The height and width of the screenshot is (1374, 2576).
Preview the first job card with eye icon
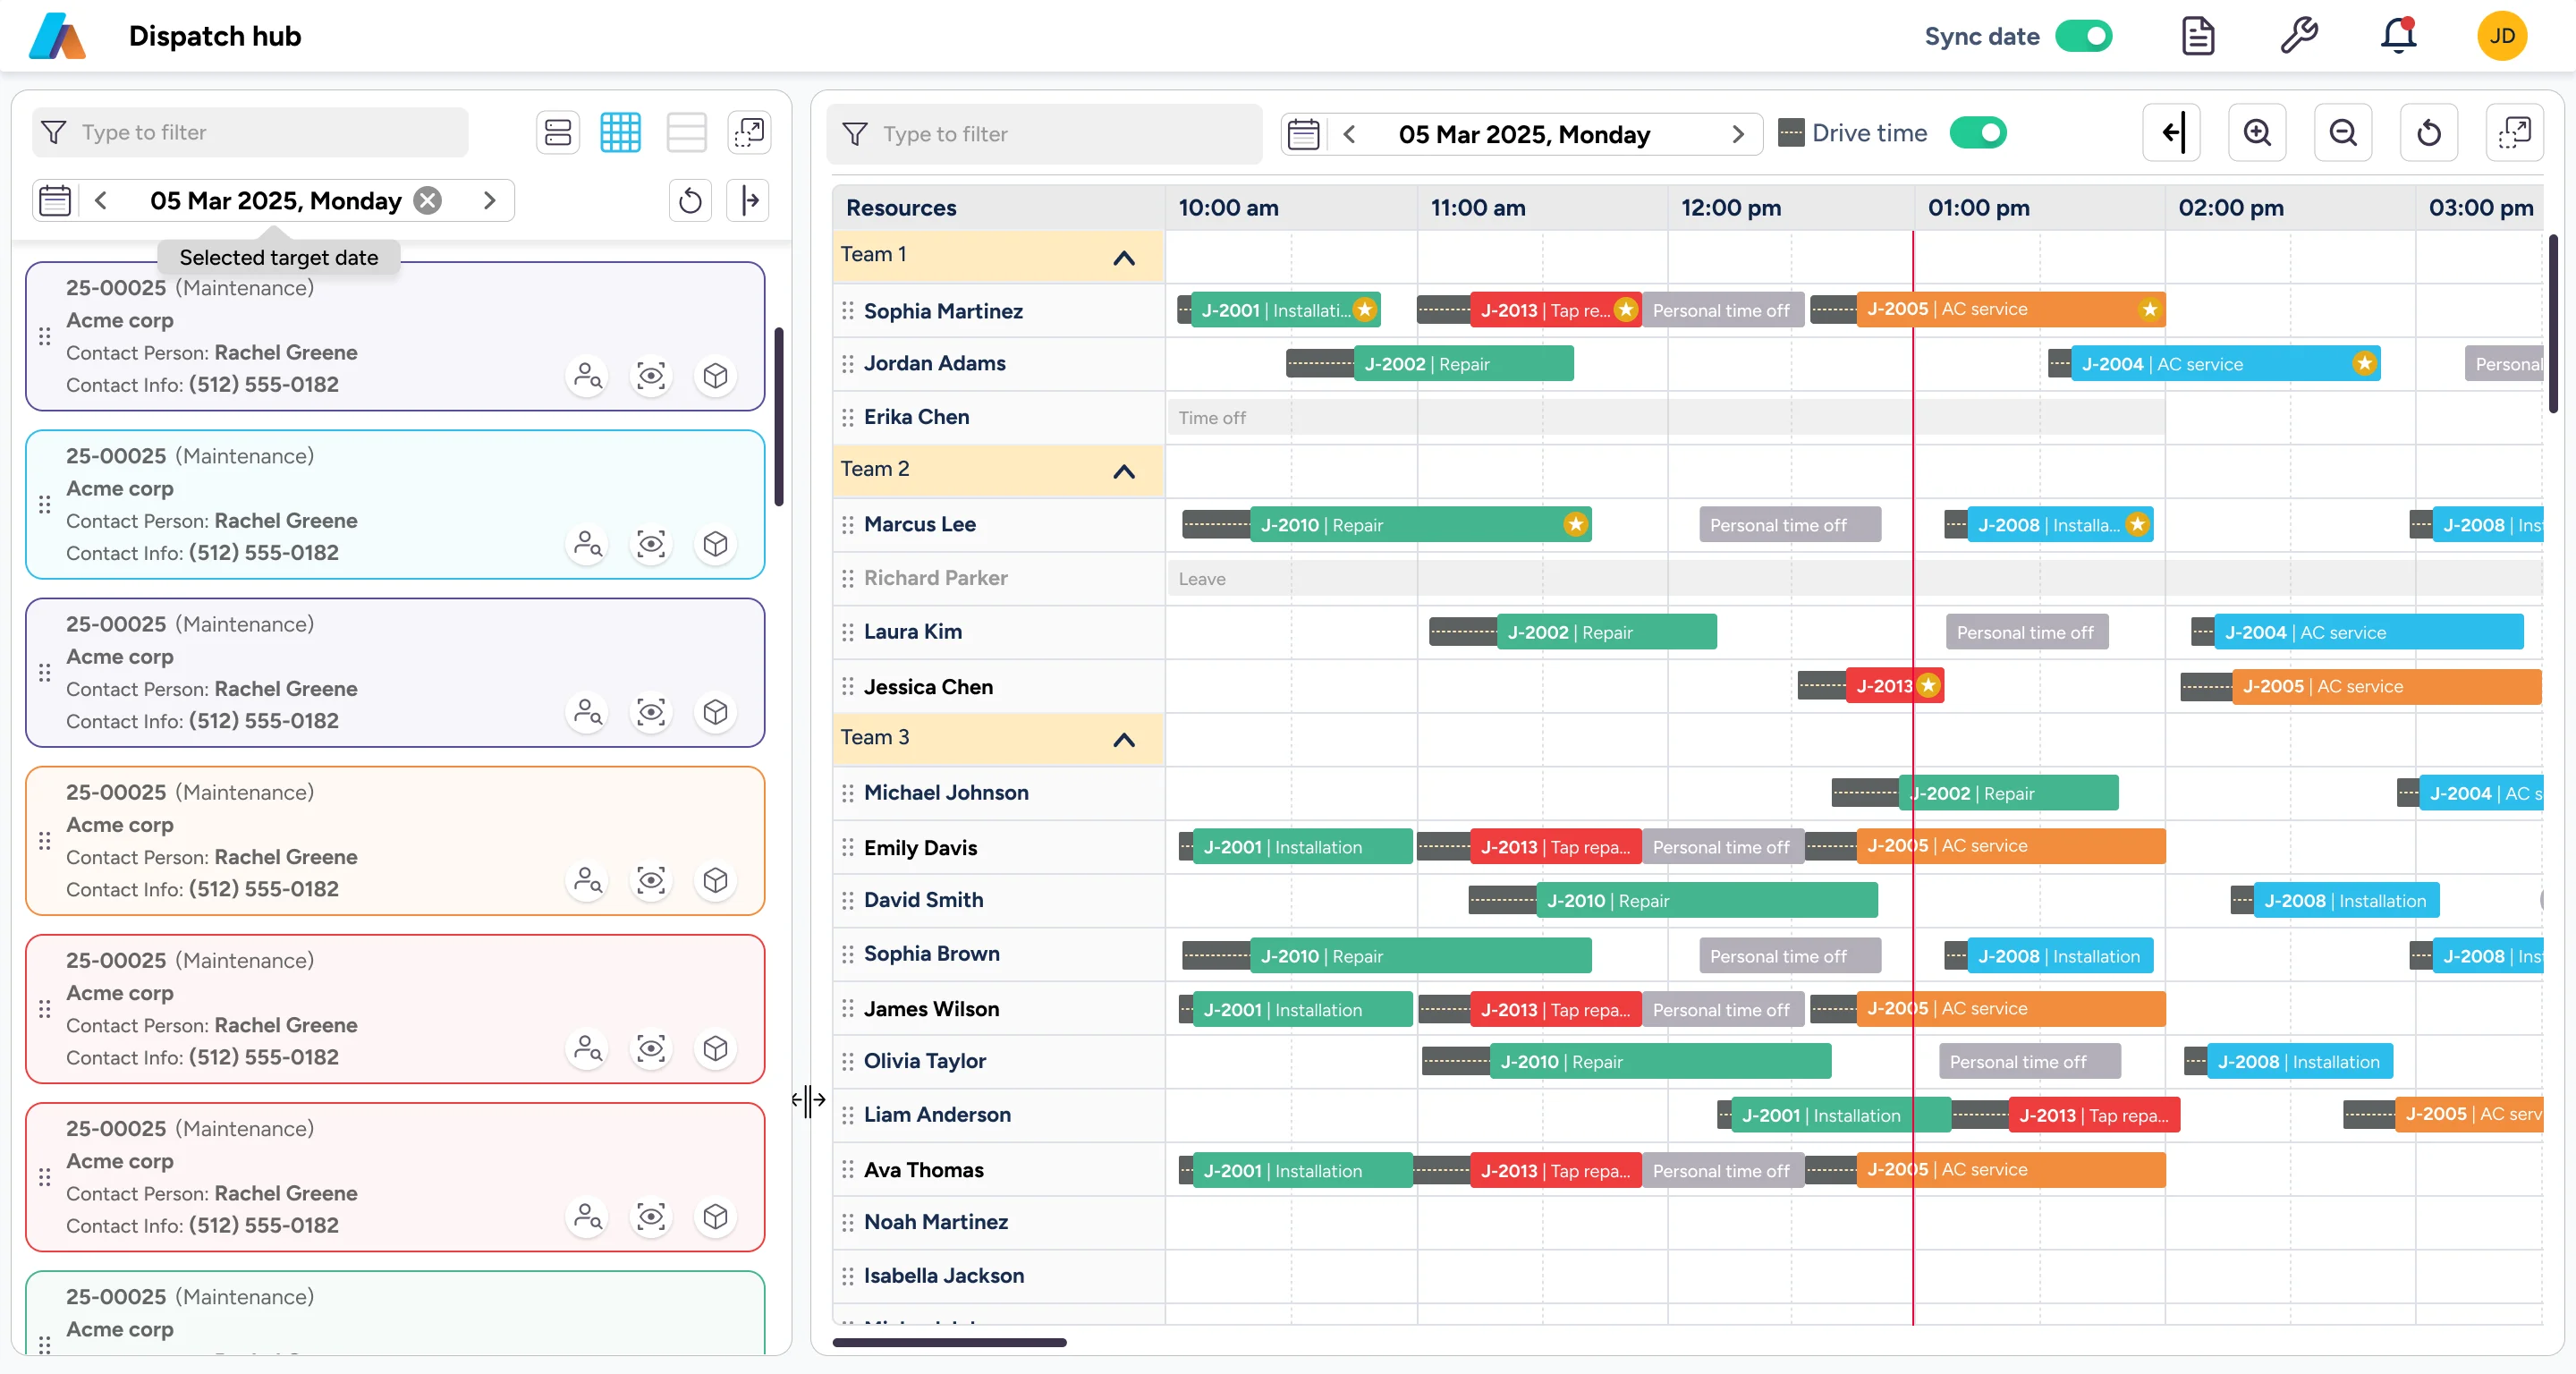[651, 376]
